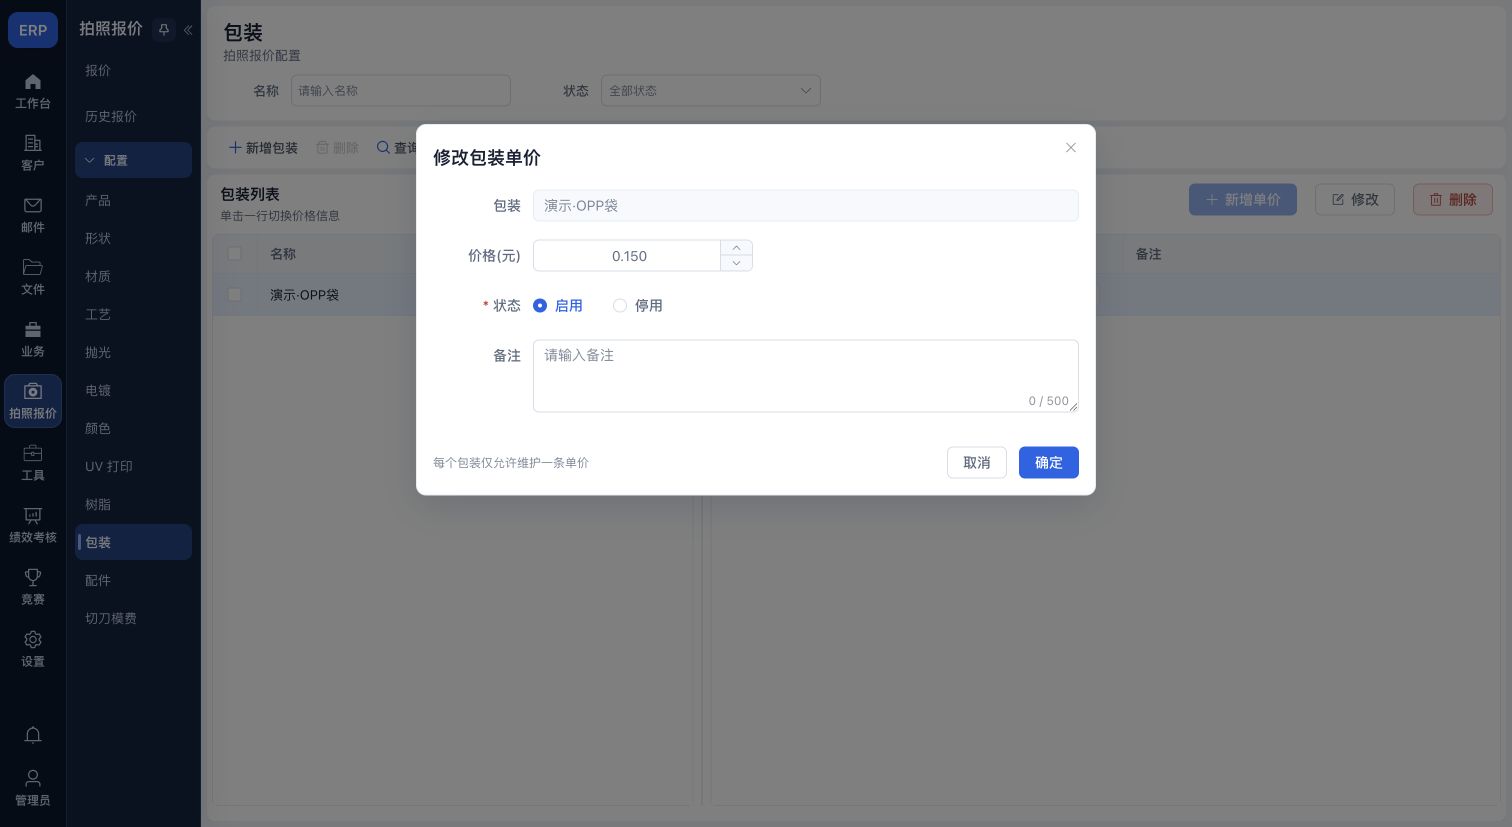Image resolution: width=1512 pixels, height=827 pixels.
Task: Click the 修改 edit button
Action: (x=1355, y=199)
